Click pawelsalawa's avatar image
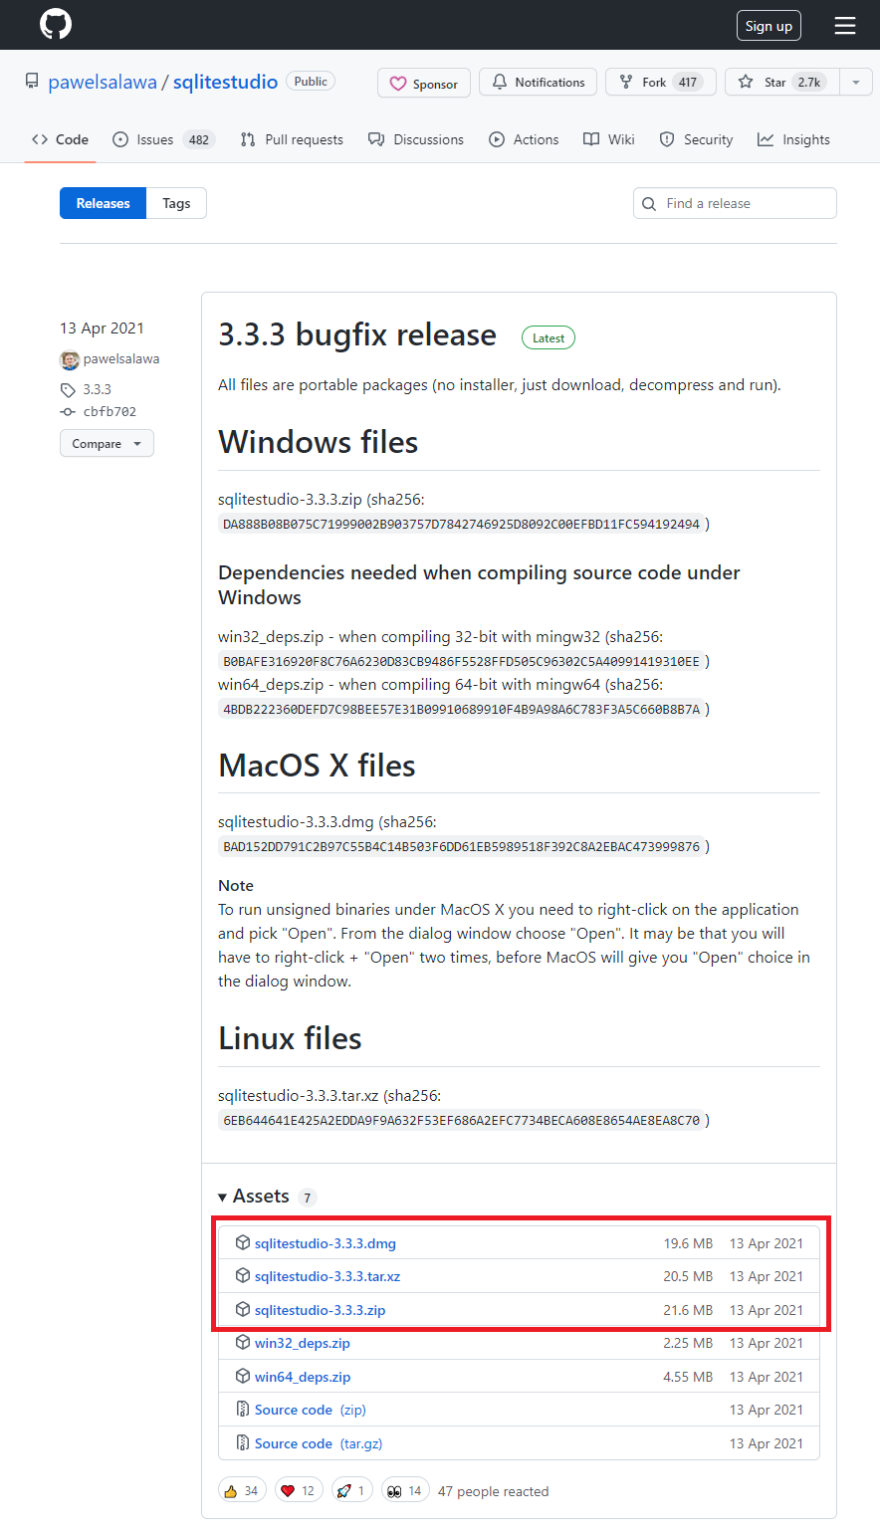This screenshot has width=880, height=1536. (x=69, y=360)
